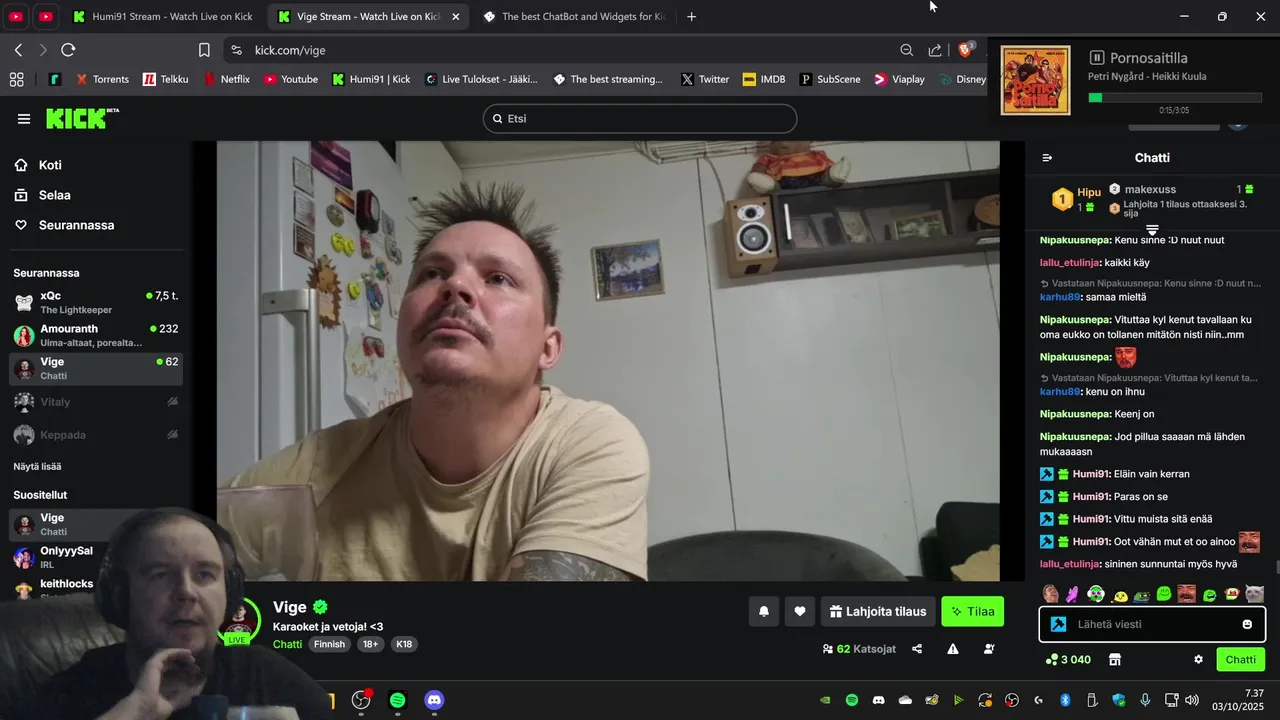
Task: Open zoom control in address bar
Action: pos(906,50)
